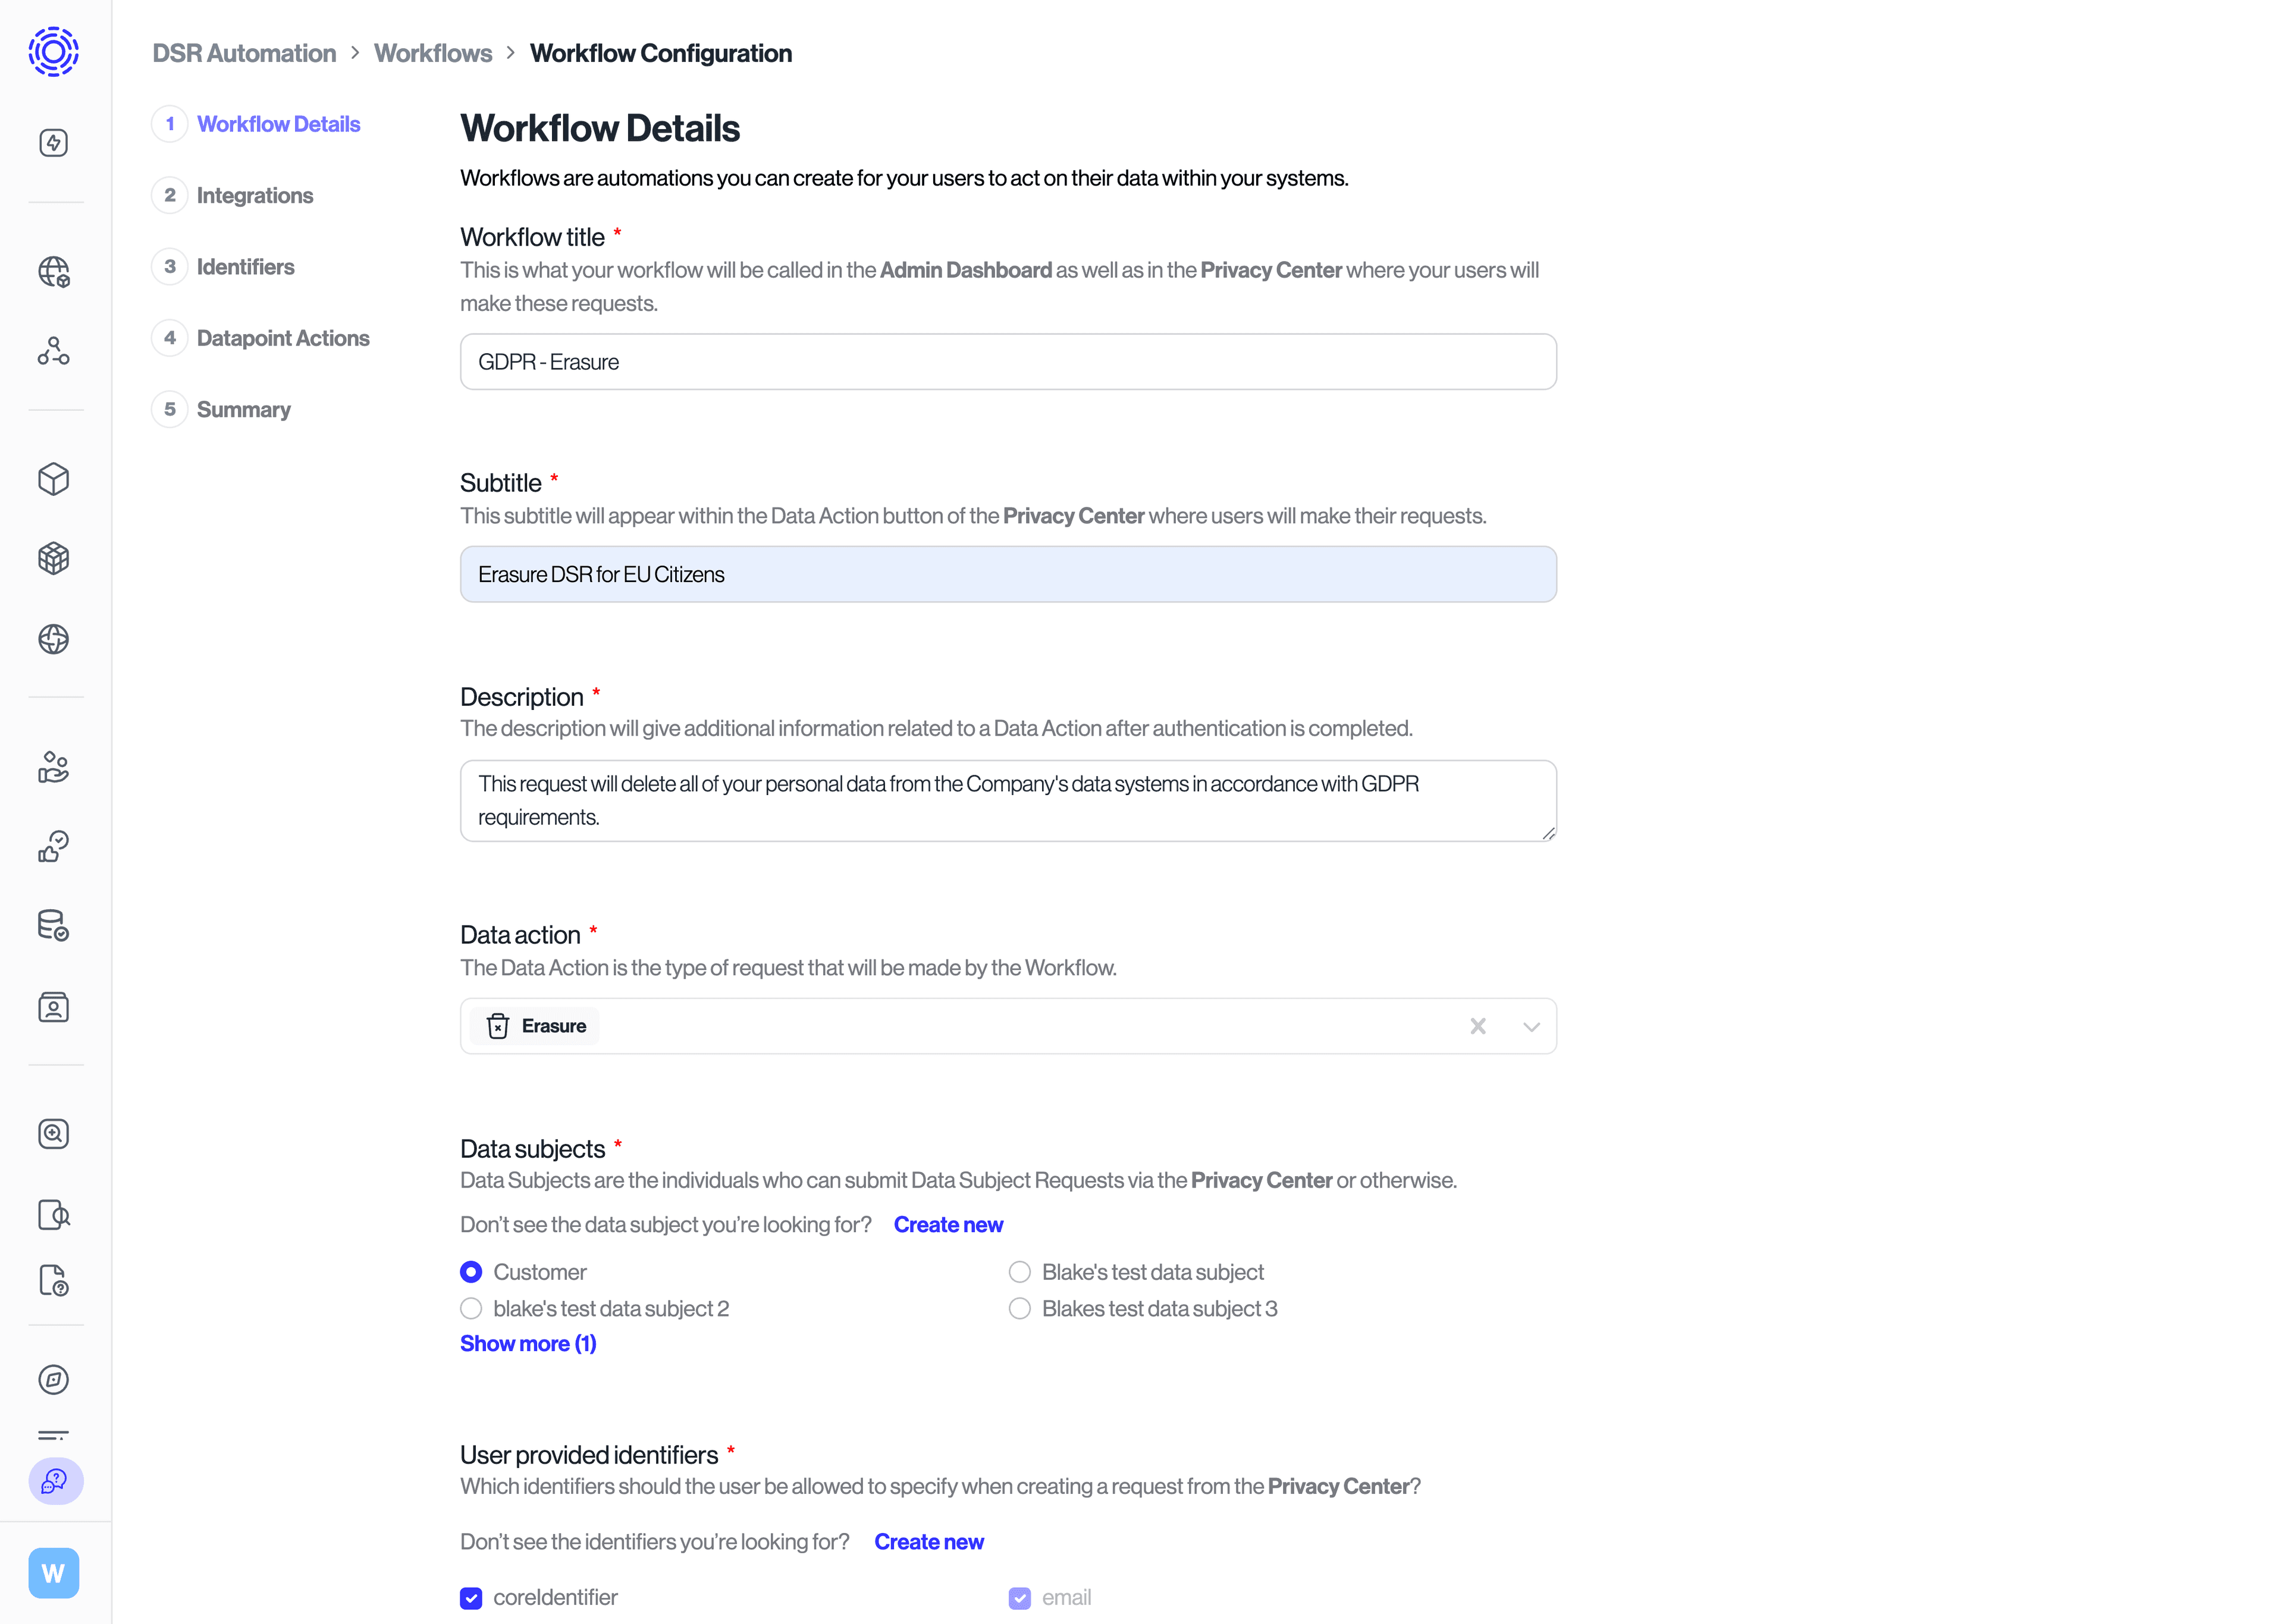The image size is (2284, 1624).
Task: Select the Customer data subject radio button
Action: point(471,1271)
